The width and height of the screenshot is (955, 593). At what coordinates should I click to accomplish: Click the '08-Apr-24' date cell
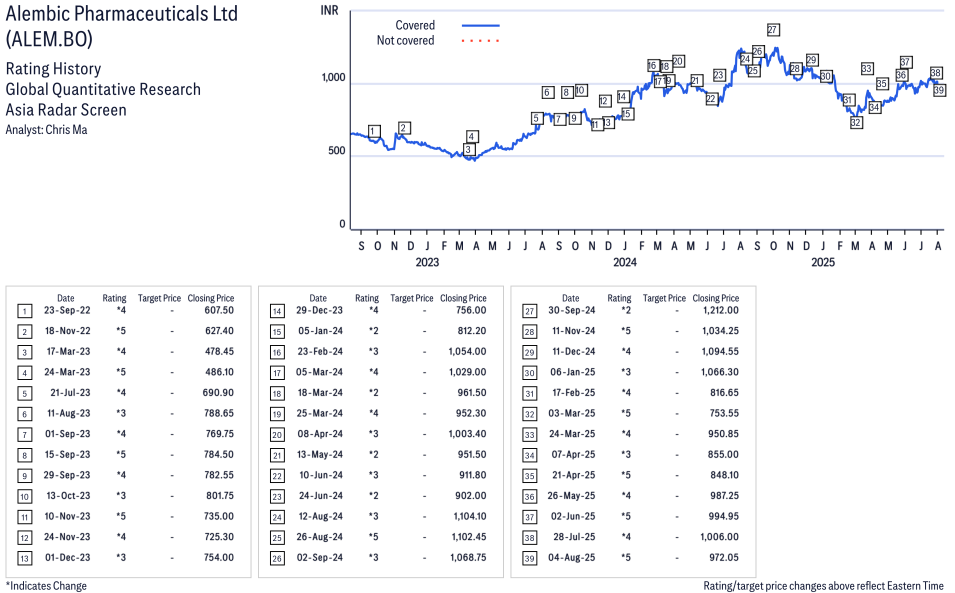click(320, 434)
